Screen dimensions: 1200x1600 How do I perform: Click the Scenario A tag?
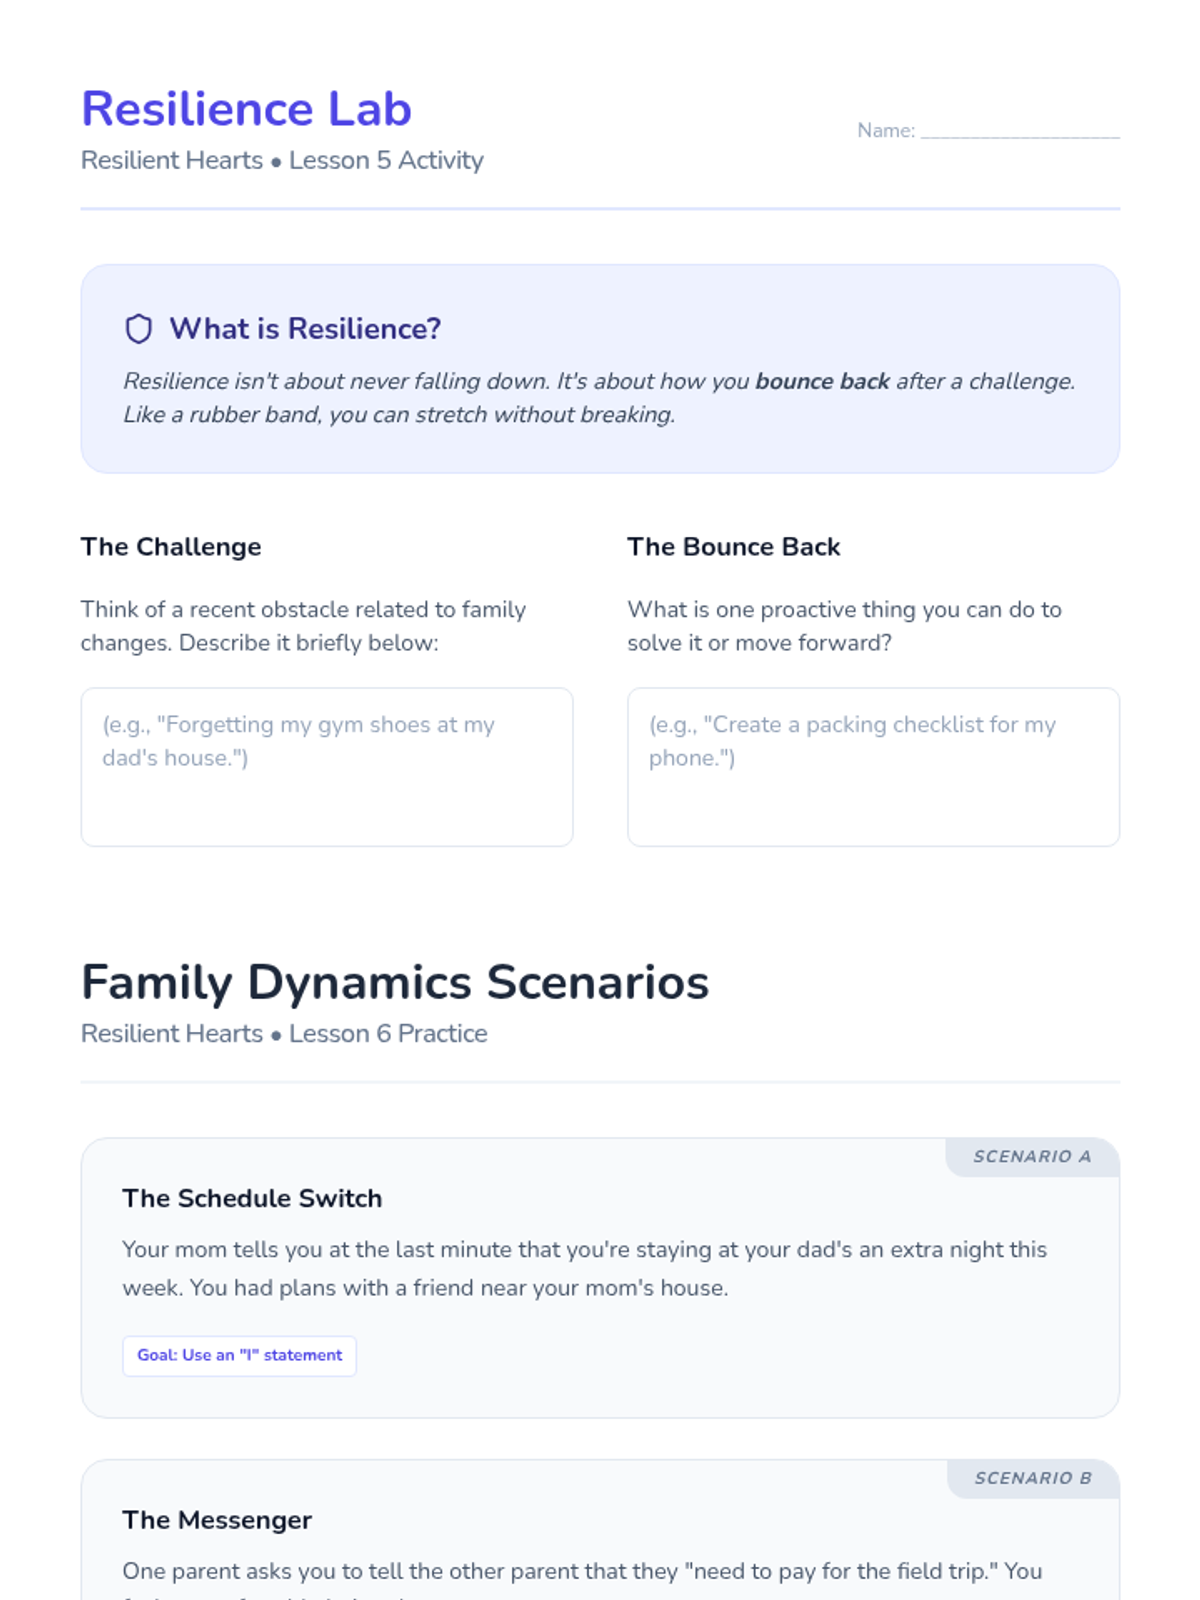point(1032,1157)
